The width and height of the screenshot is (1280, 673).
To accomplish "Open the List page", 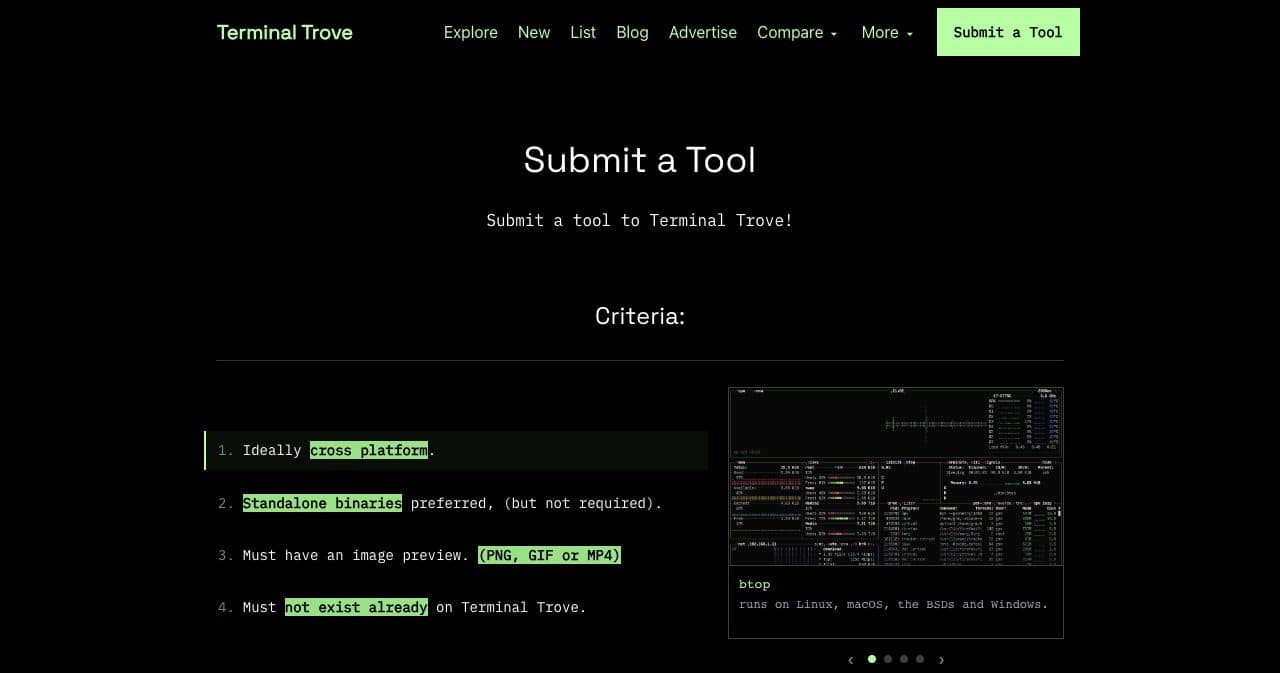I will 583,32.
